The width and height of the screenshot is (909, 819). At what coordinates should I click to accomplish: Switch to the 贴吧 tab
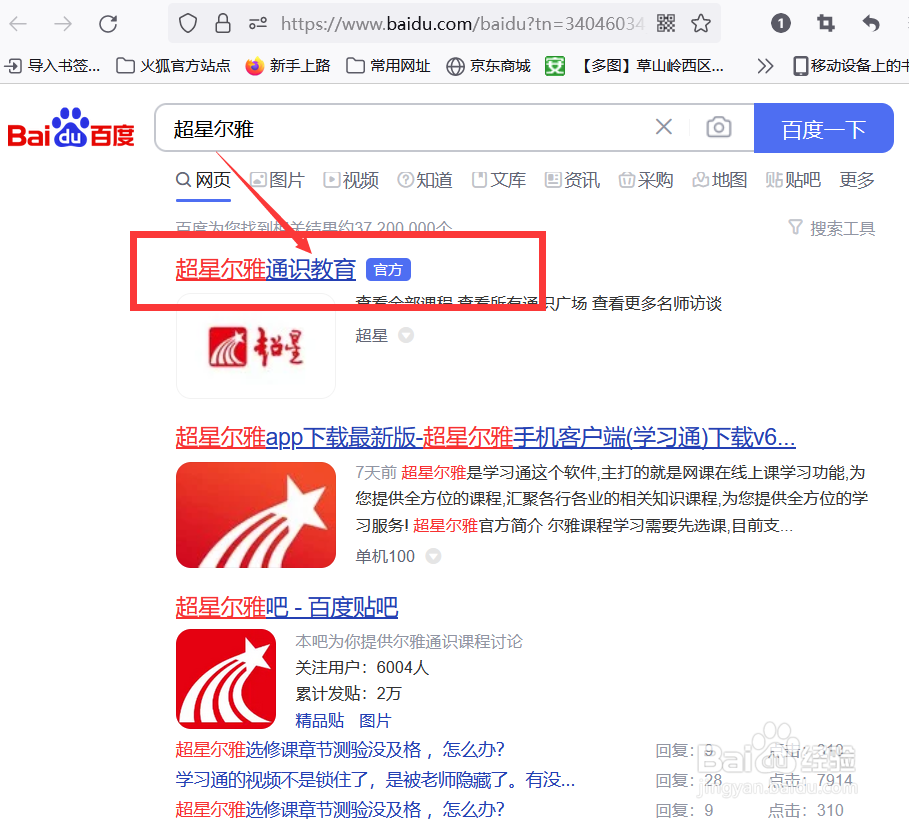pyautogui.click(x=794, y=180)
